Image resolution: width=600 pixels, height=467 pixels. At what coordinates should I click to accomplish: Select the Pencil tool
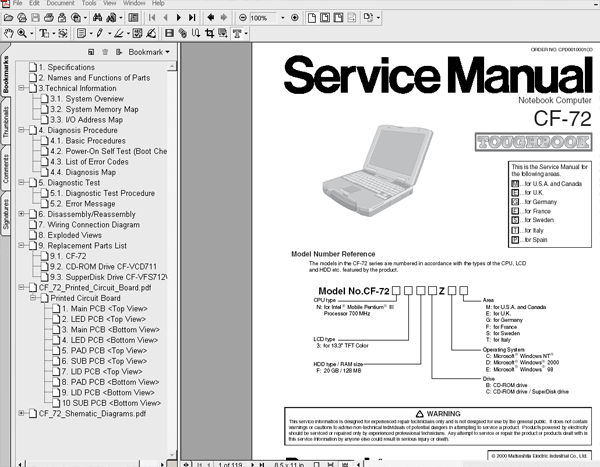pos(99,34)
